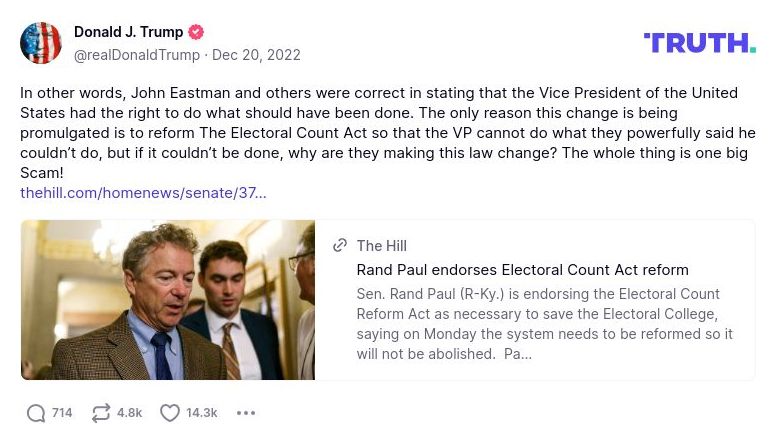Click the TRUTH logo
This screenshot has width=777, height=444.
(x=699, y=42)
